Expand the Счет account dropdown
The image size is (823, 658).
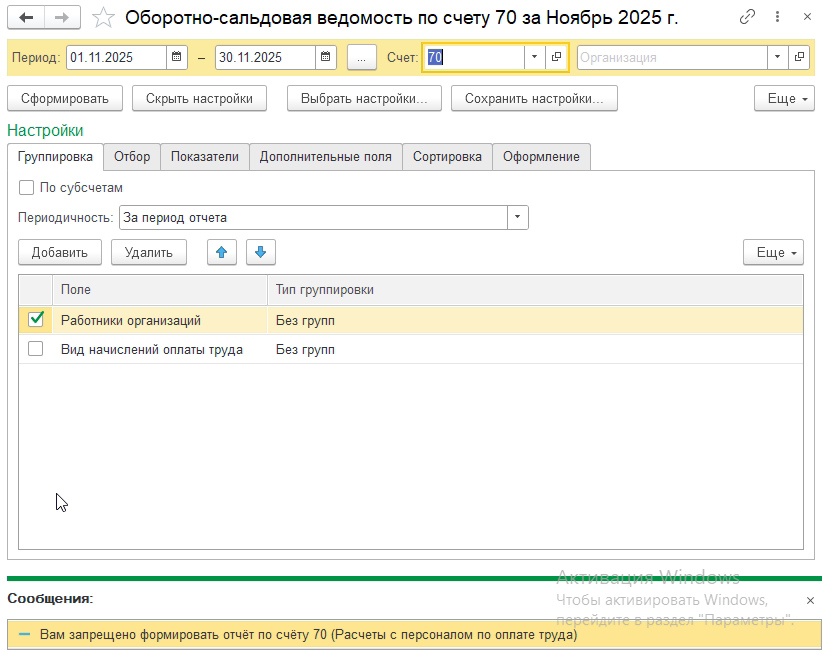pos(534,57)
